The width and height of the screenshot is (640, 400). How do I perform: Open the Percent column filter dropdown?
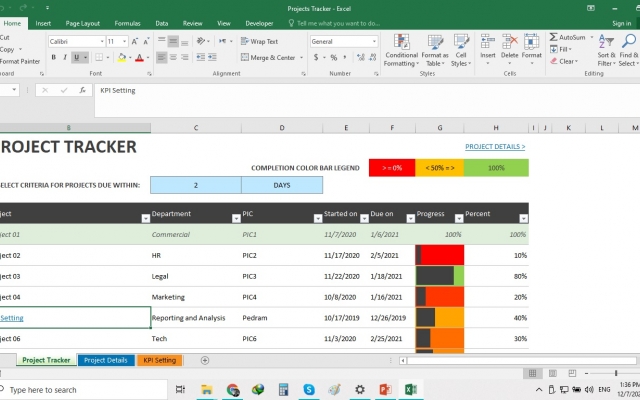(x=523, y=218)
